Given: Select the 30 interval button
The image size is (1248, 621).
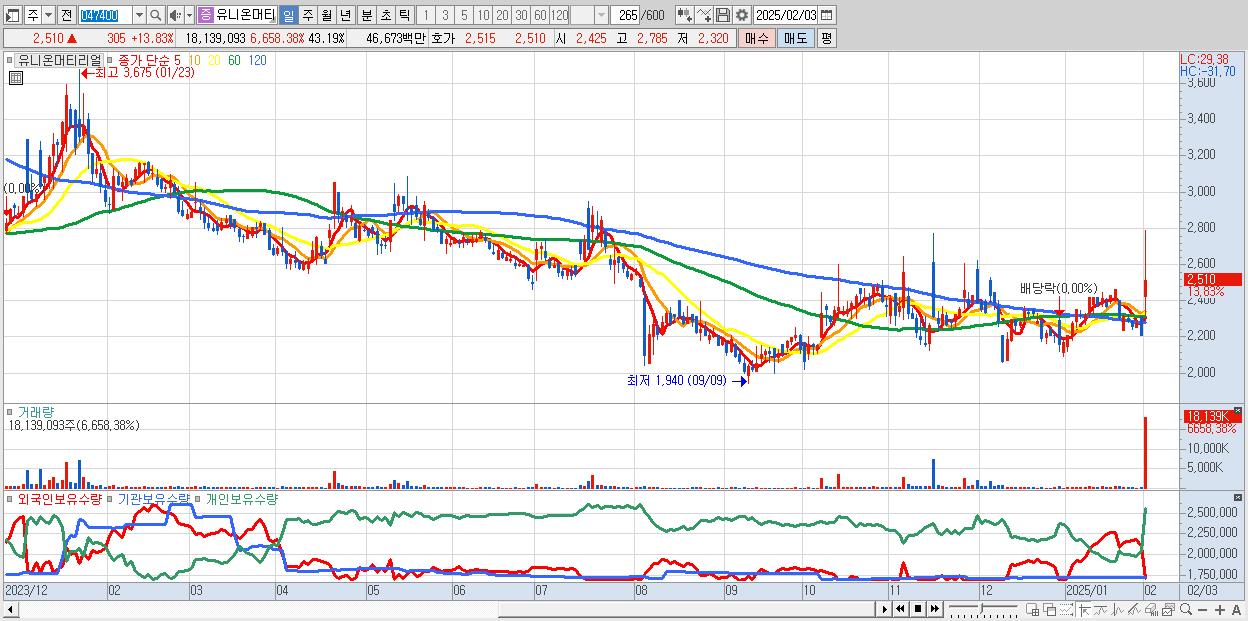Looking at the screenshot, I should (521, 15).
